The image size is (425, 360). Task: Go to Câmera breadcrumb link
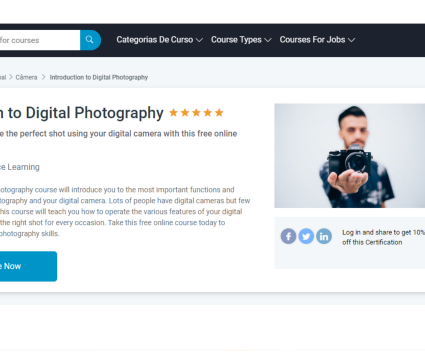click(26, 77)
